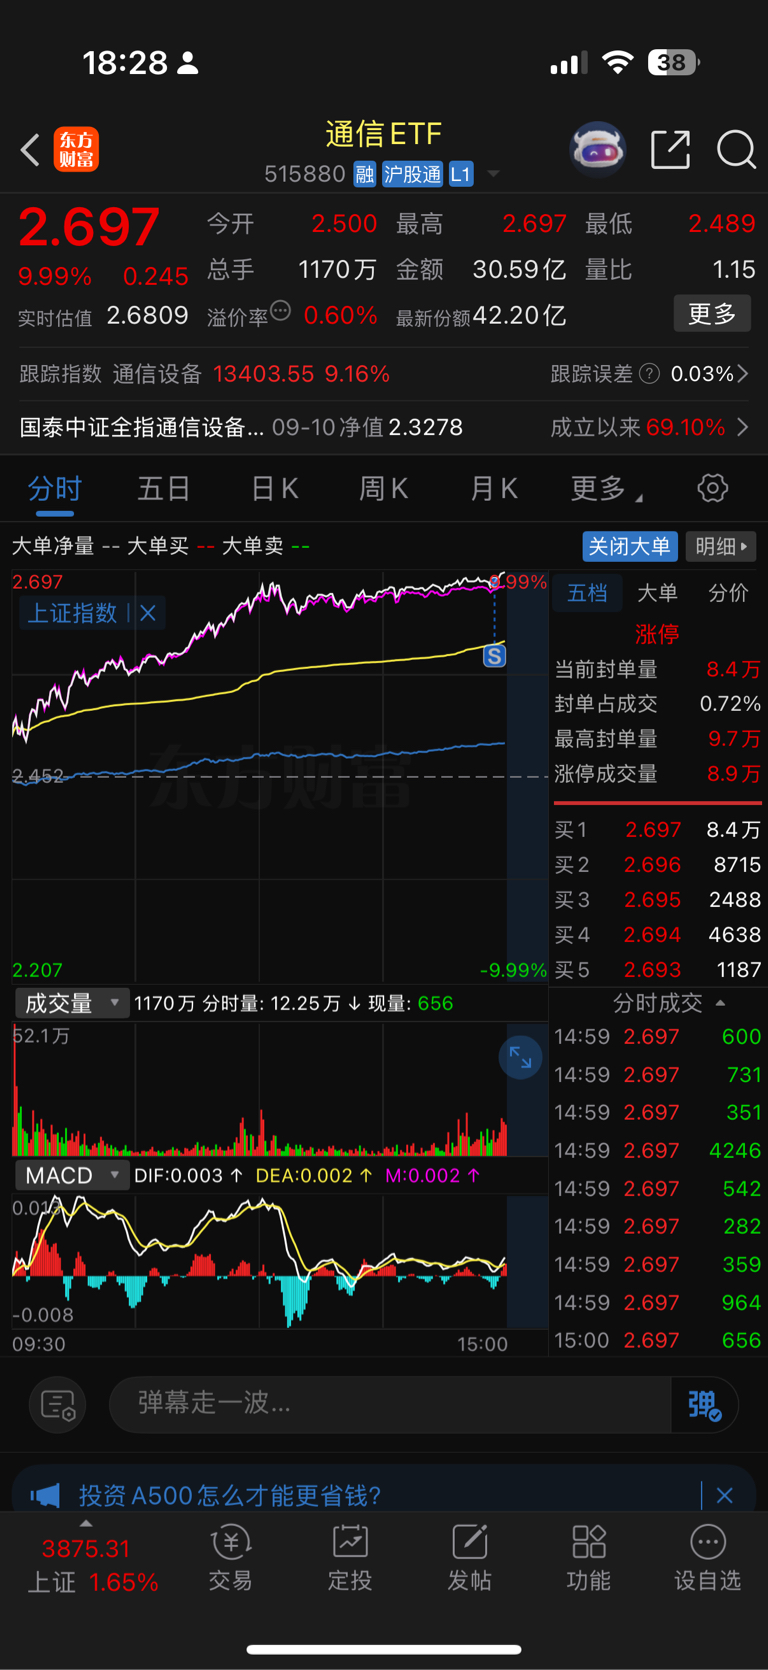Open the 明细 detail button
Image resolution: width=768 pixels, height=1670 pixels.
[721, 546]
